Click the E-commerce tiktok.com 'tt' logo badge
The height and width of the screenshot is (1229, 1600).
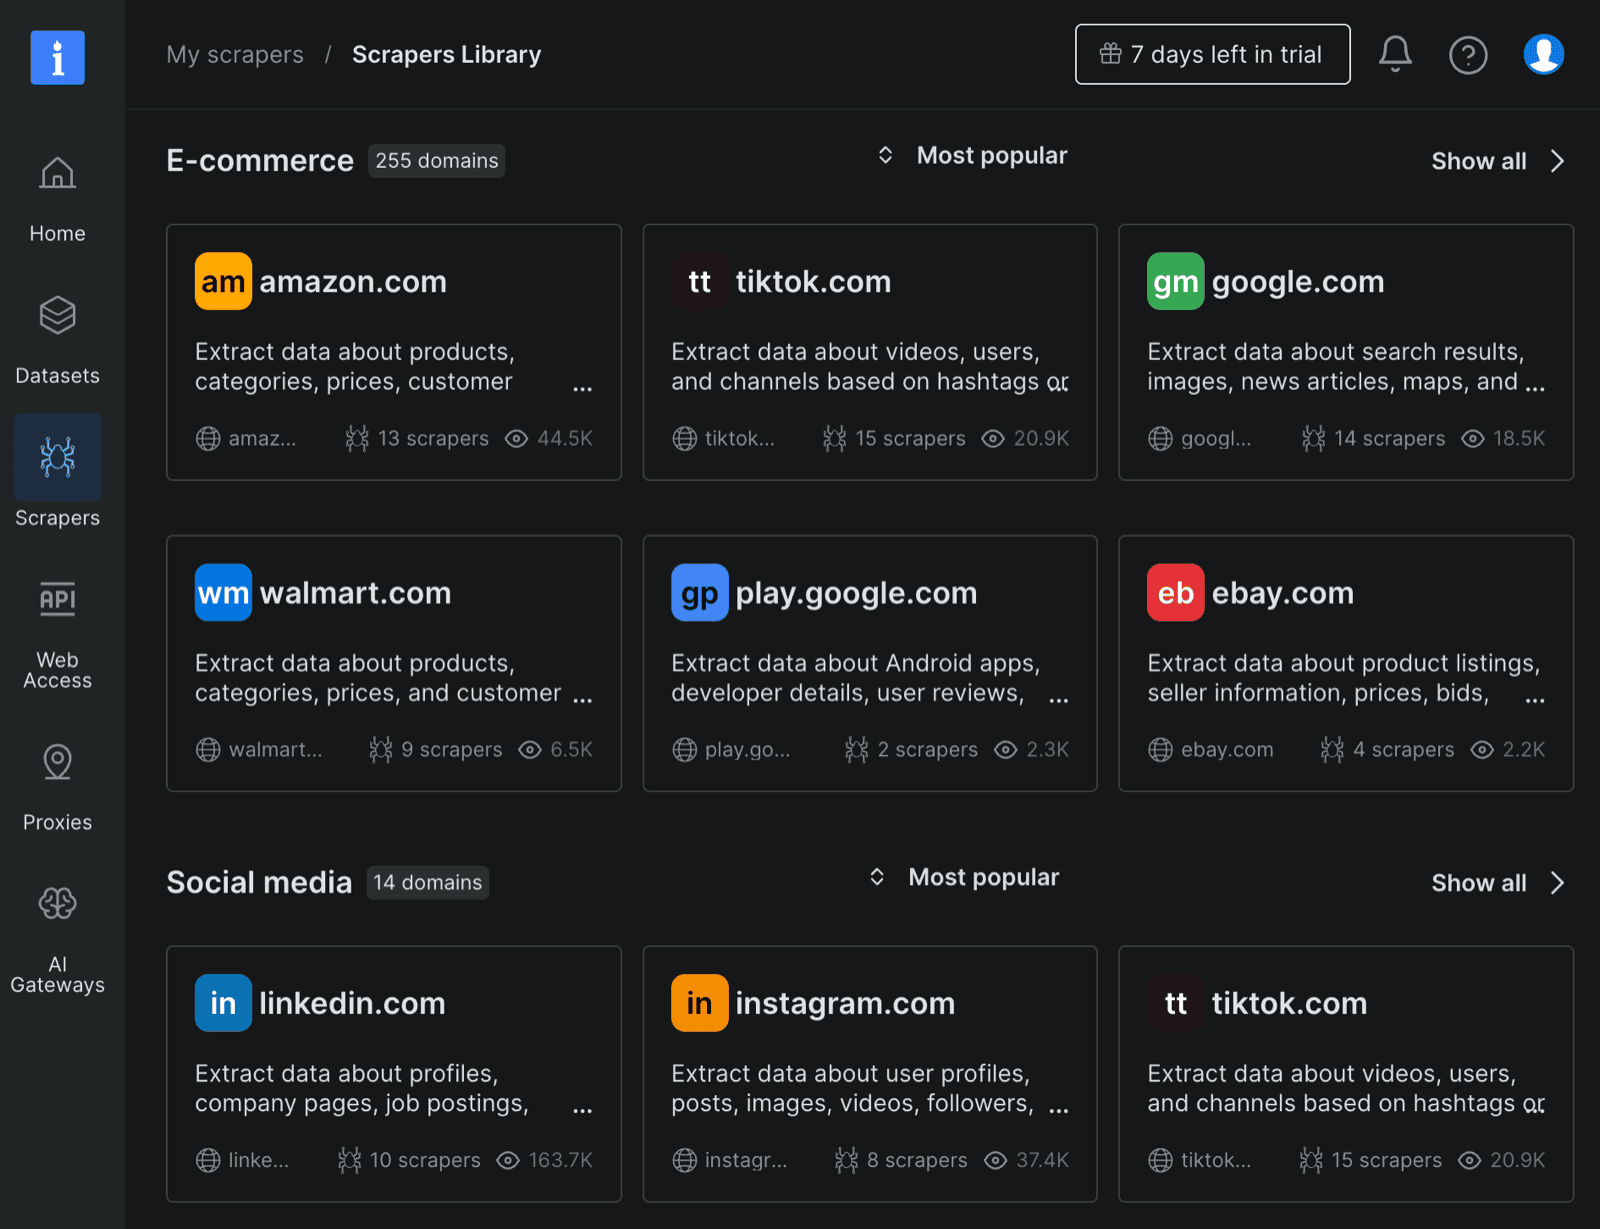(x=699, y=282)
